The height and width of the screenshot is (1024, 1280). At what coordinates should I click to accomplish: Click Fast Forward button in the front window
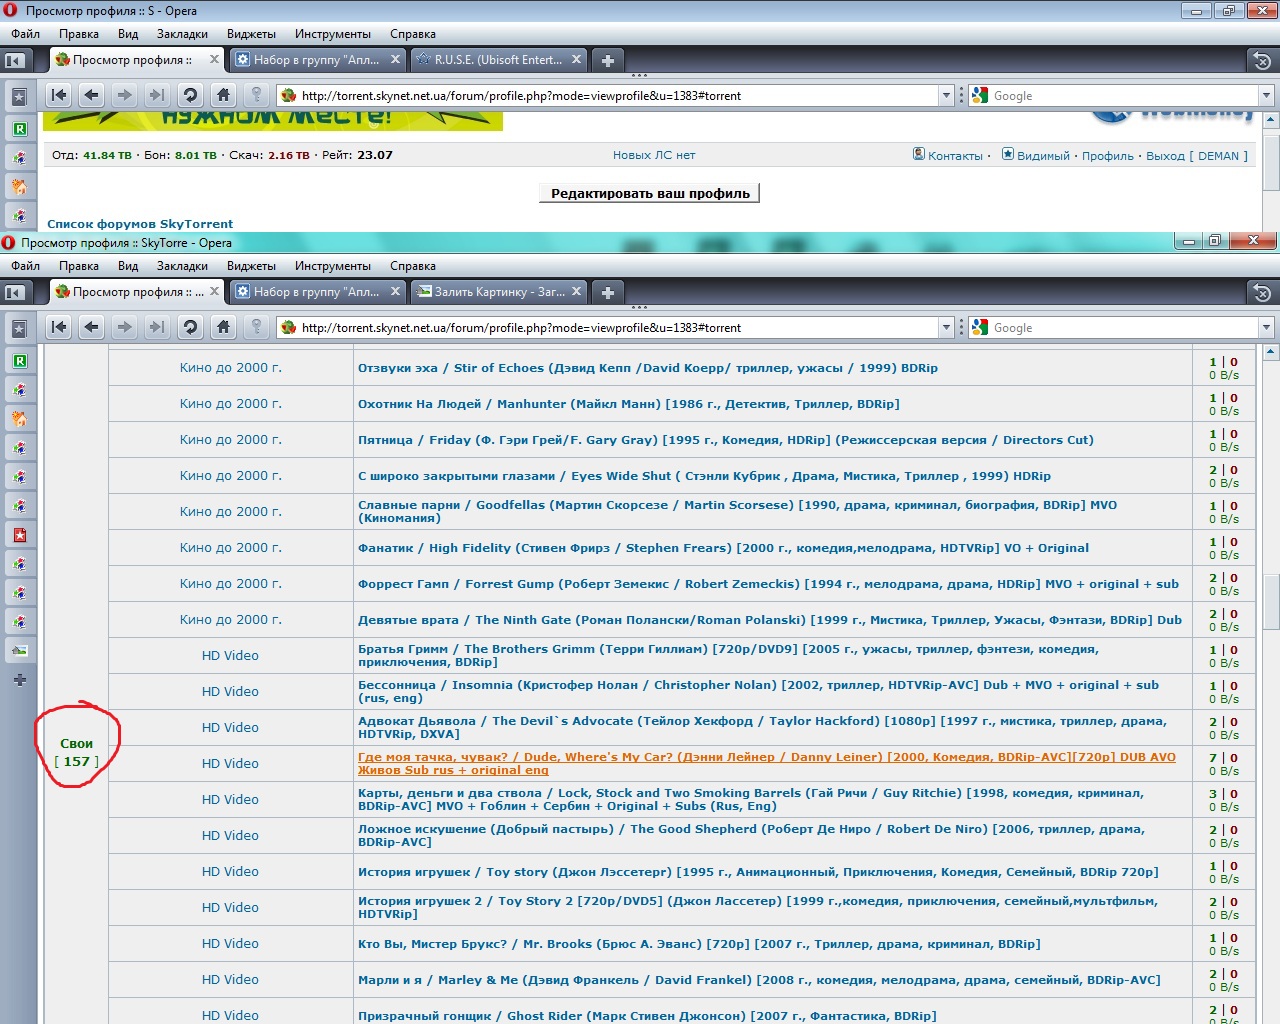tap(157, 327)
